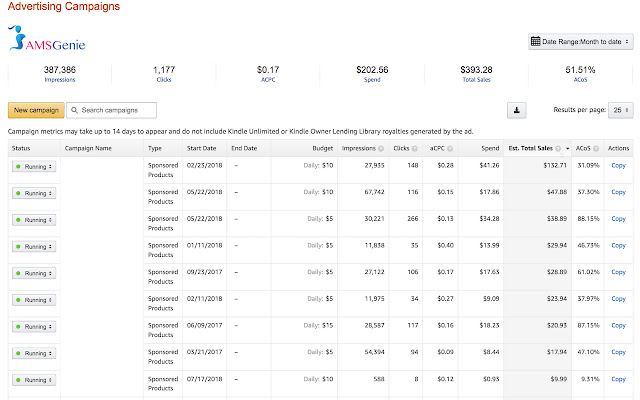640x400 pixels.
Task: Select the Spend summary metric link
Action: pos(372,80)
